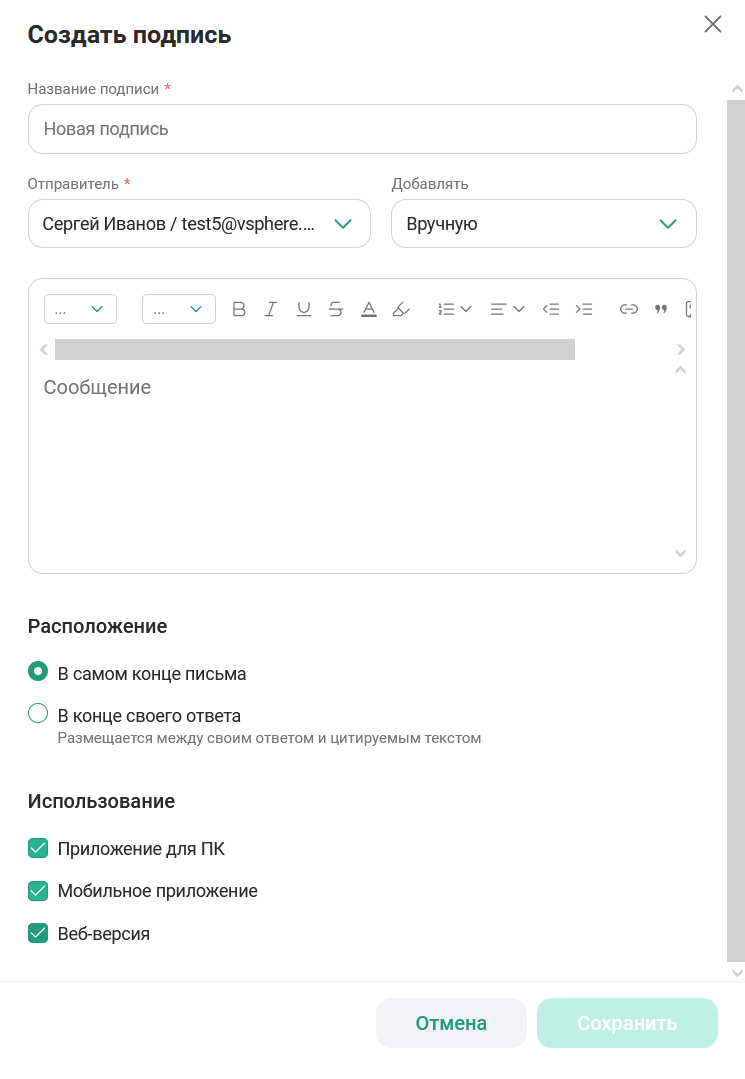The height and width of the screenshot is (1079, 745).
Task: Click the 'Название подписи' input field
Action: tap(362, 129)
